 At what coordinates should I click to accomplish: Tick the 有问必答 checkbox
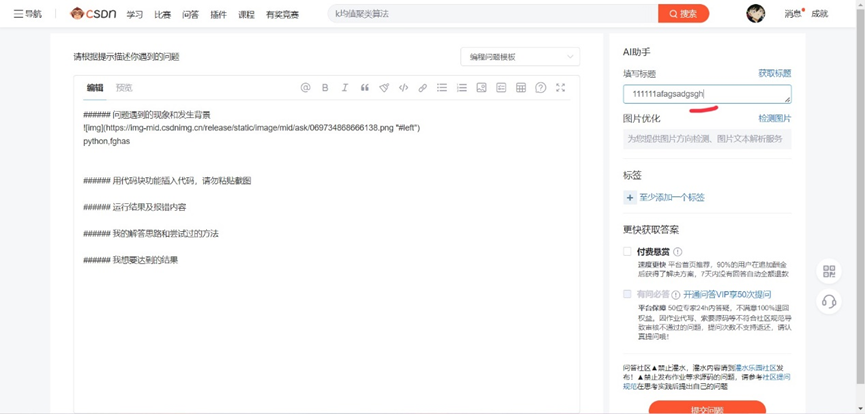(627, 294)
